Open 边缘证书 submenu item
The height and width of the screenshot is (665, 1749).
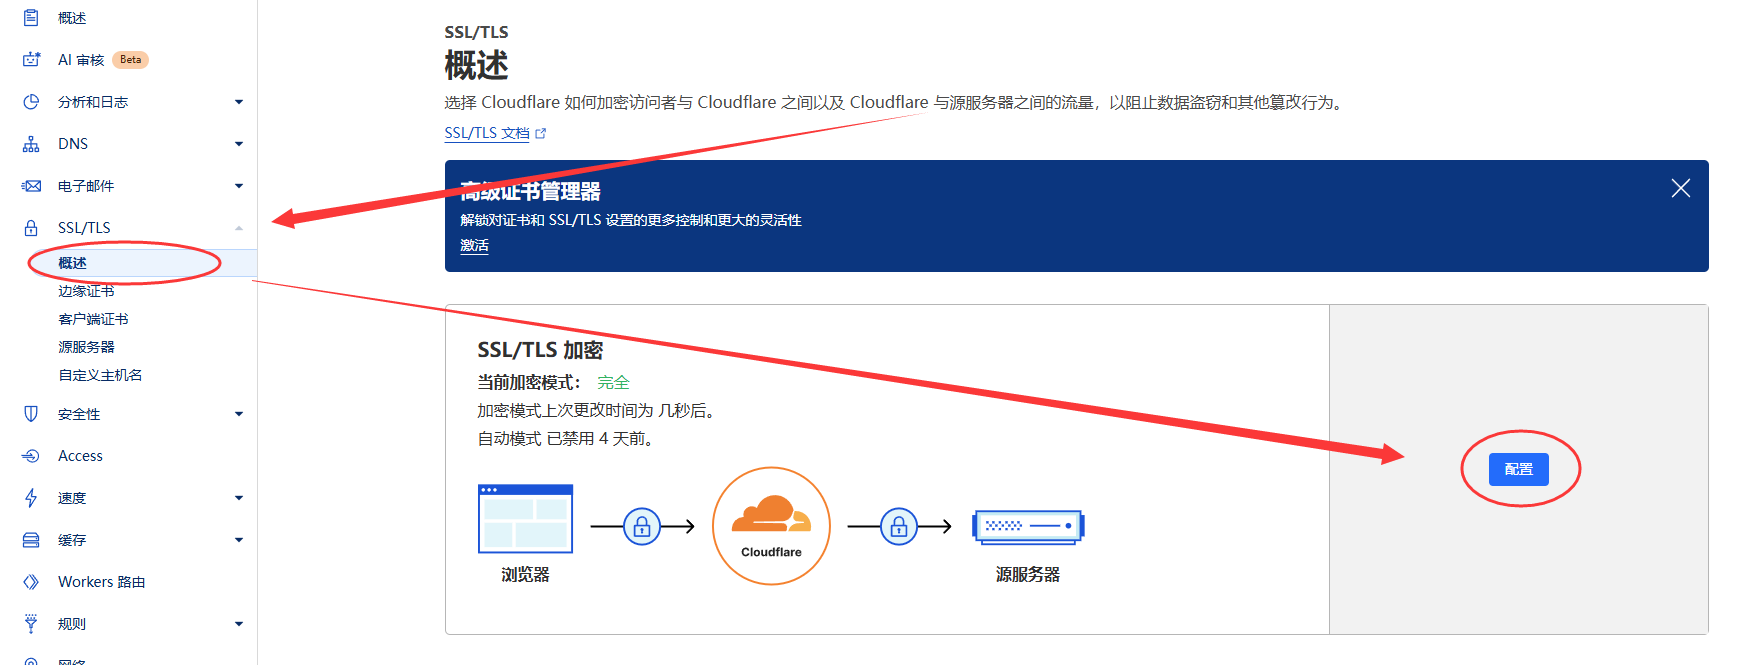point(86,291)
